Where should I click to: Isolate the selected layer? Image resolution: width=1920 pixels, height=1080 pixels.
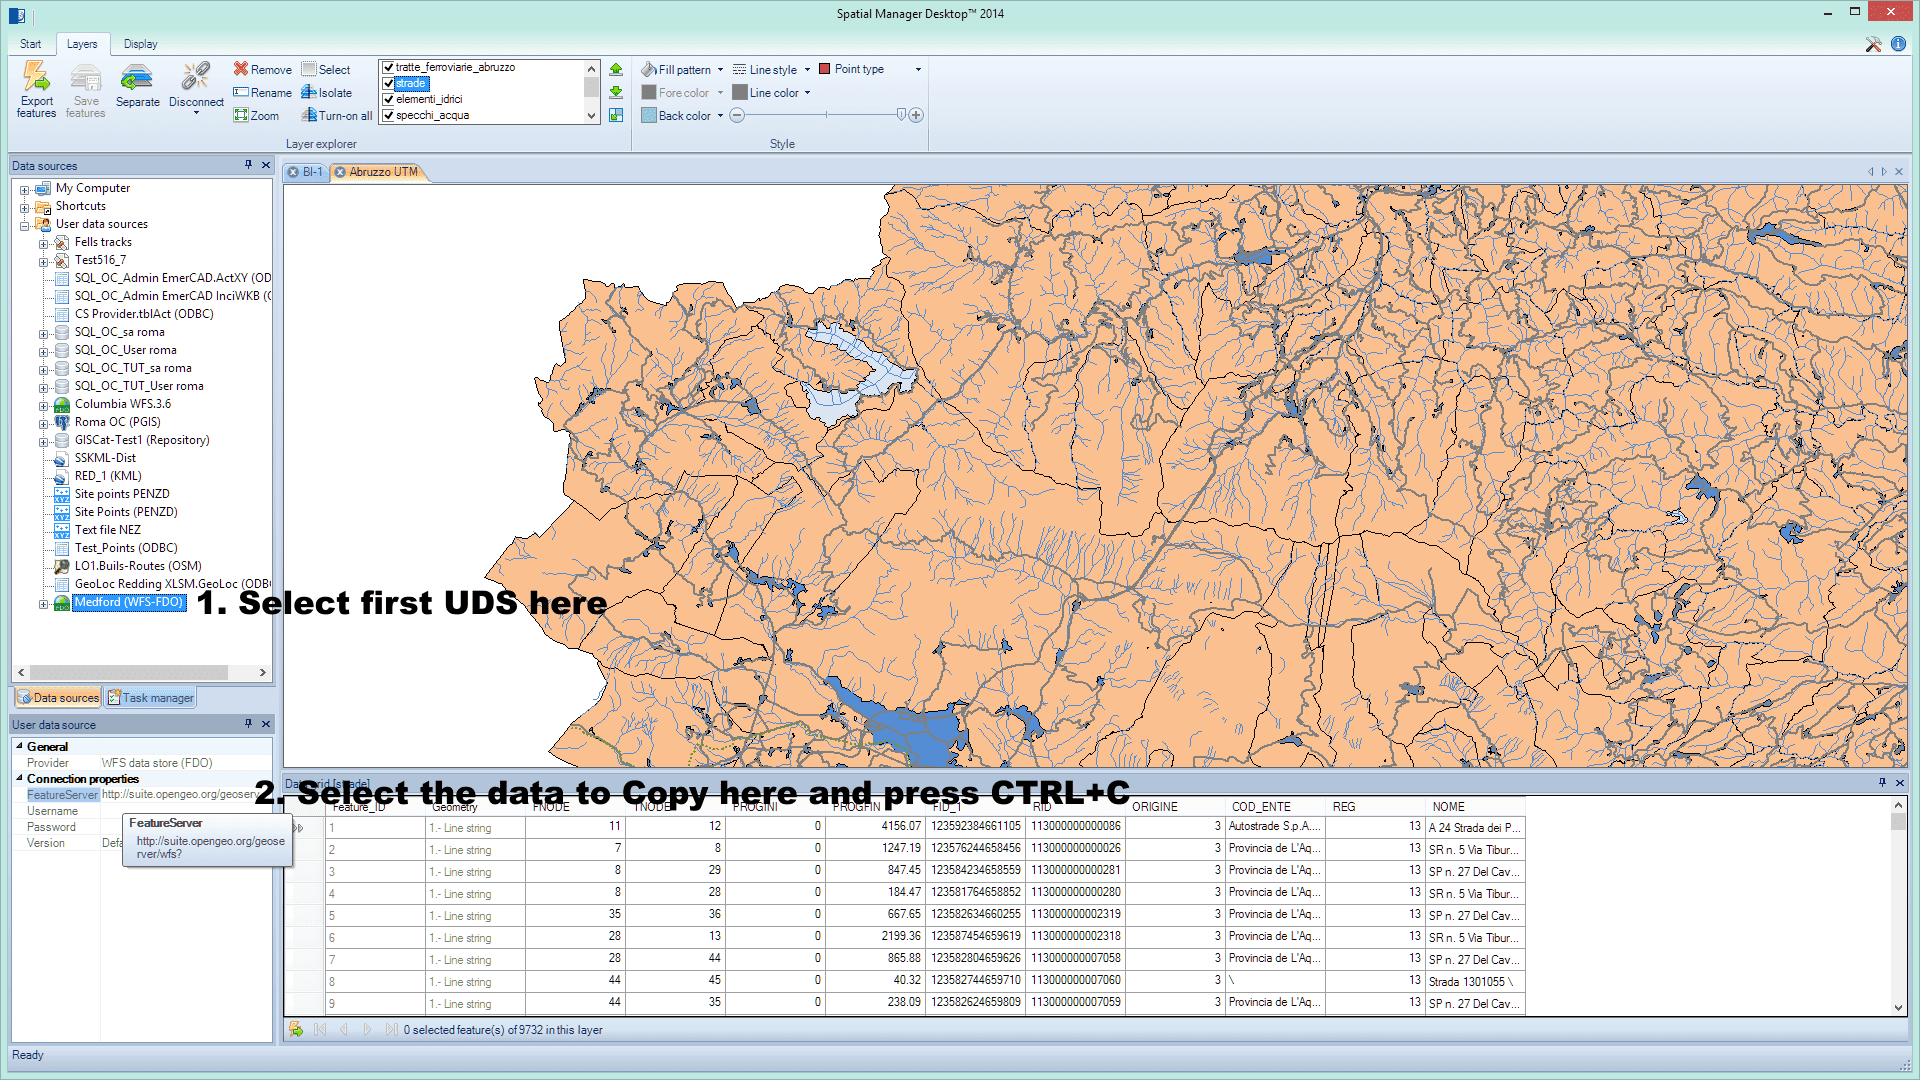[x=327, y=92]
